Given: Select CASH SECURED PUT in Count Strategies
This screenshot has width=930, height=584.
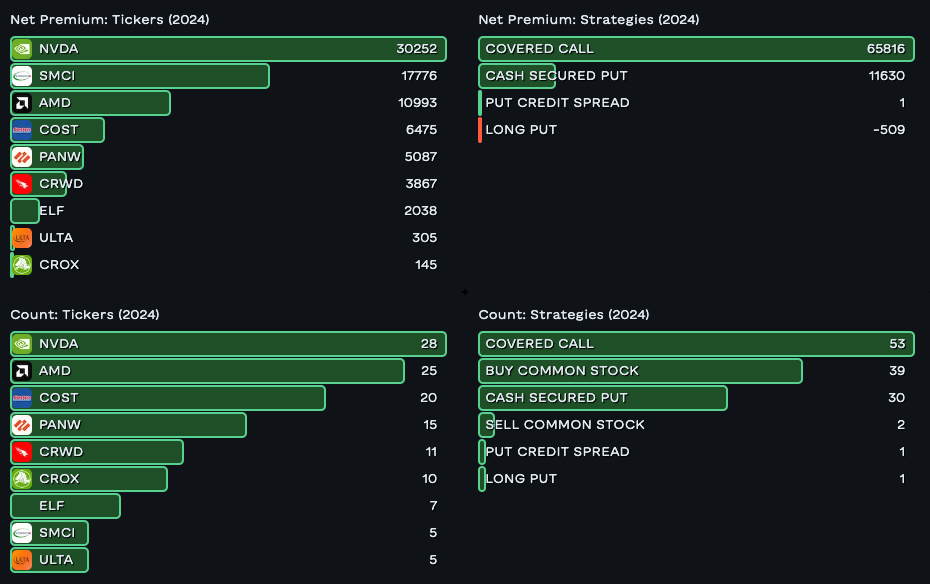Looking at the screenshot, I should pos(603,398).
